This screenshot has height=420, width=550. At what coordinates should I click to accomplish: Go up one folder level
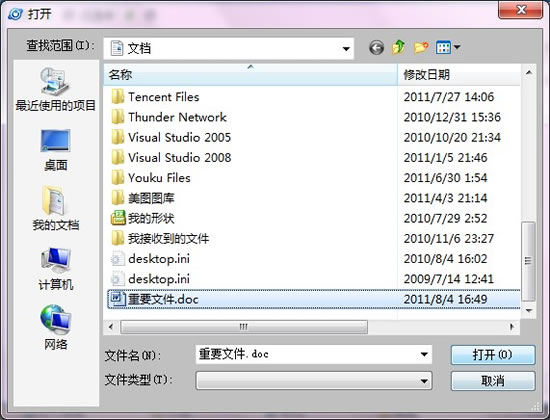(398, 47)
